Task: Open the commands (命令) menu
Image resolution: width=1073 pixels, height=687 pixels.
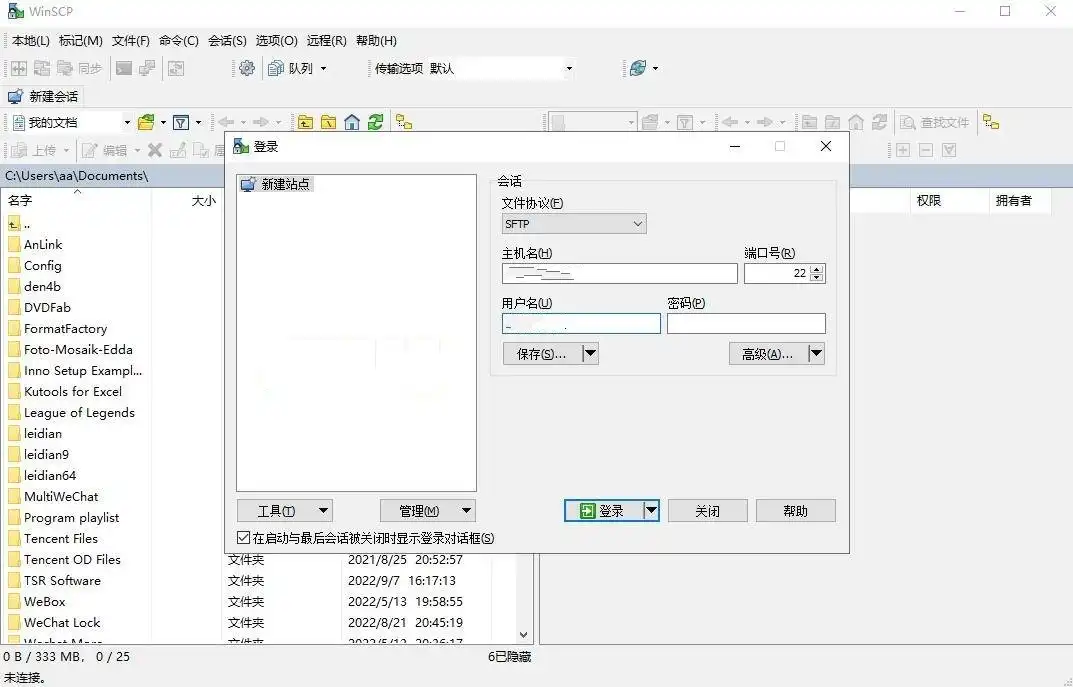Action: [x=179, y=40]
